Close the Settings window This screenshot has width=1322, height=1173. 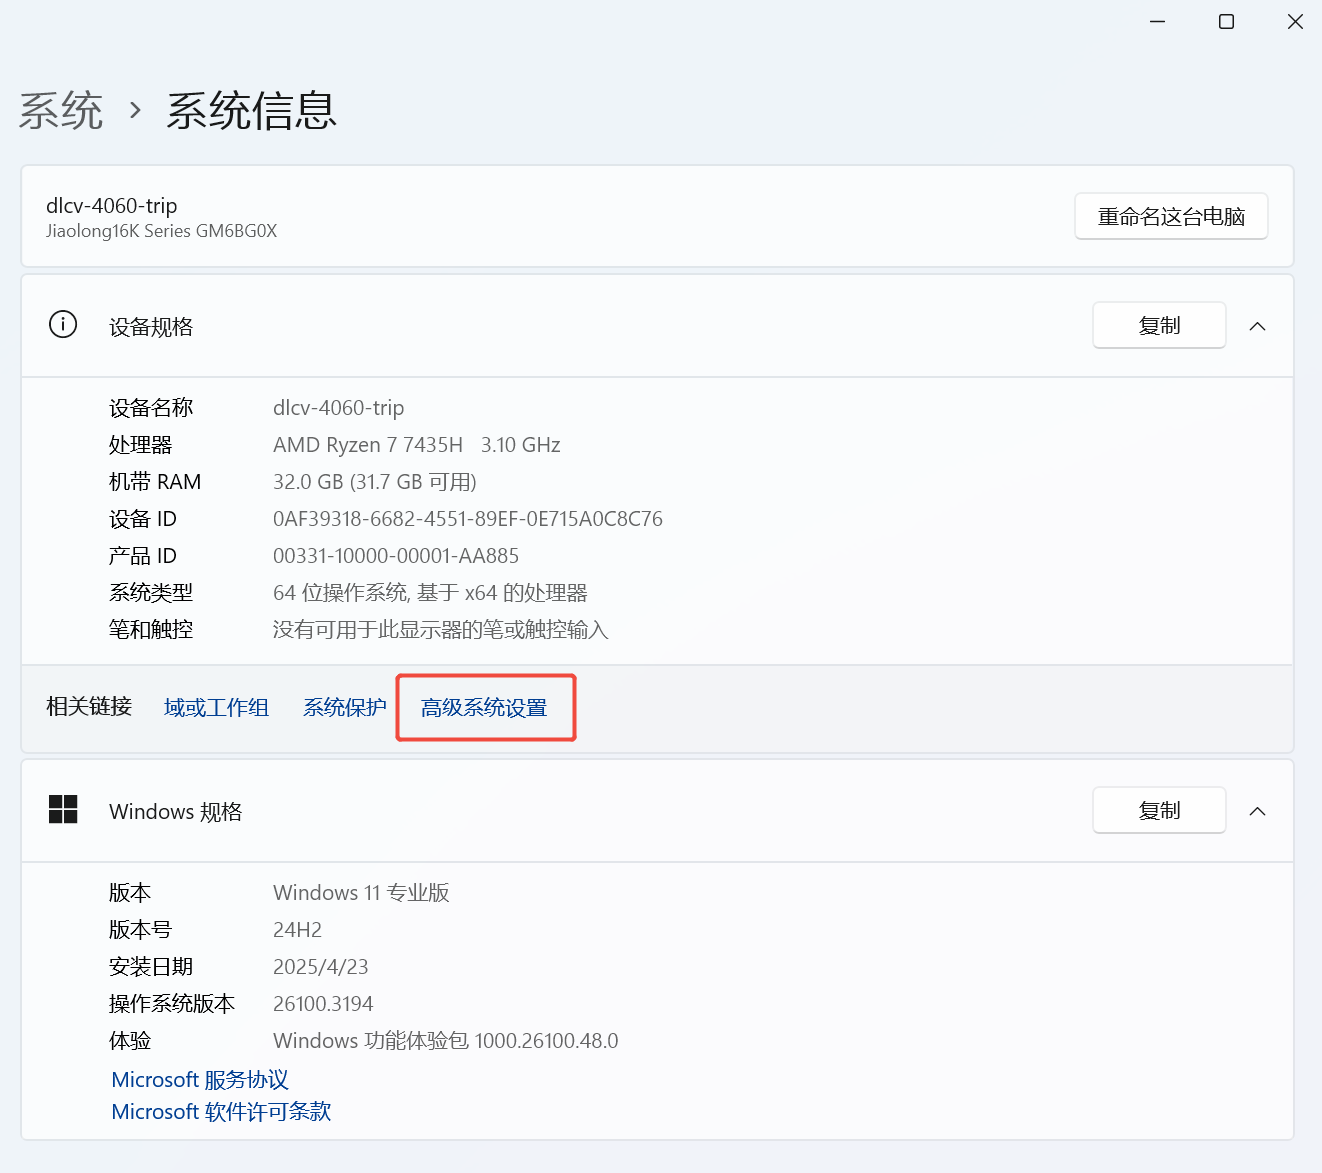1295,22
